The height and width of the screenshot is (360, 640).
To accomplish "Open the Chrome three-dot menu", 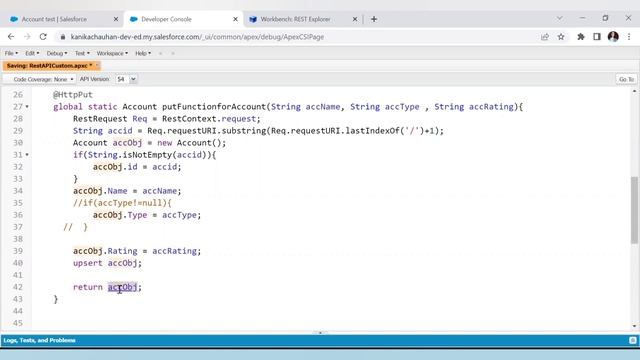I will 629,37.
